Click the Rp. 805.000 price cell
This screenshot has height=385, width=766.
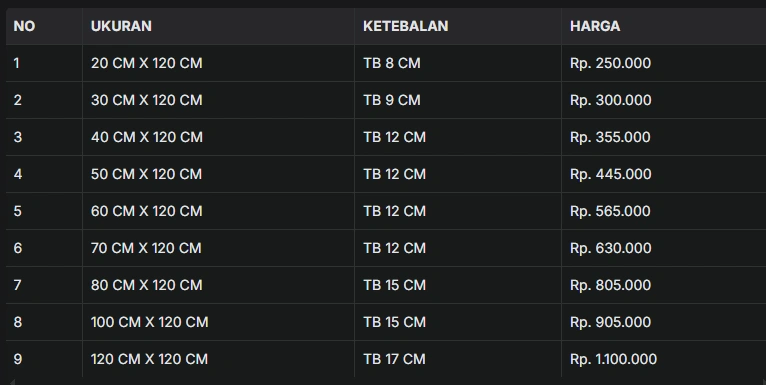[664, 285]
